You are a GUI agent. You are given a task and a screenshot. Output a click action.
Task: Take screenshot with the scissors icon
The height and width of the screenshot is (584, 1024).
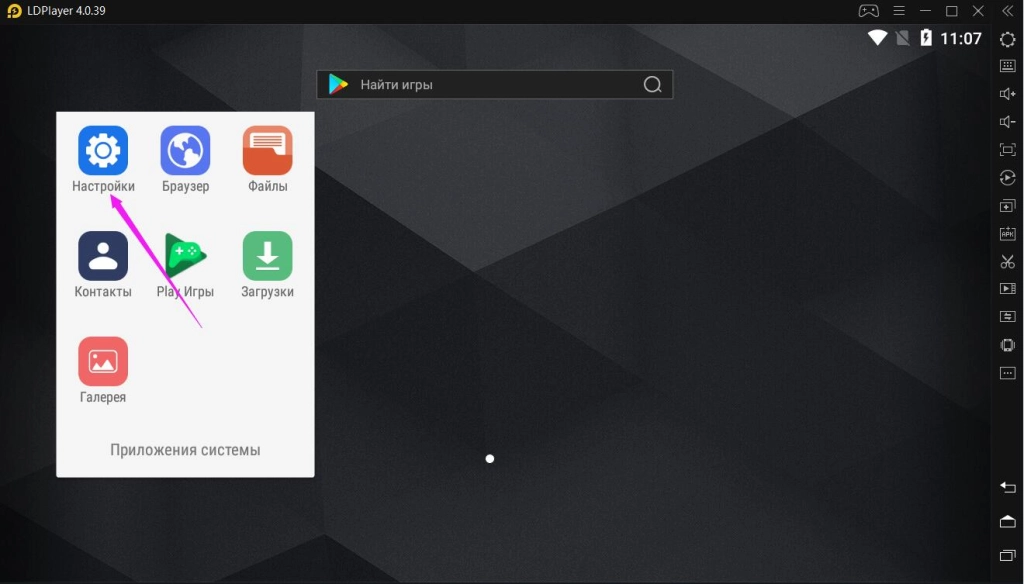[1007, 262]
